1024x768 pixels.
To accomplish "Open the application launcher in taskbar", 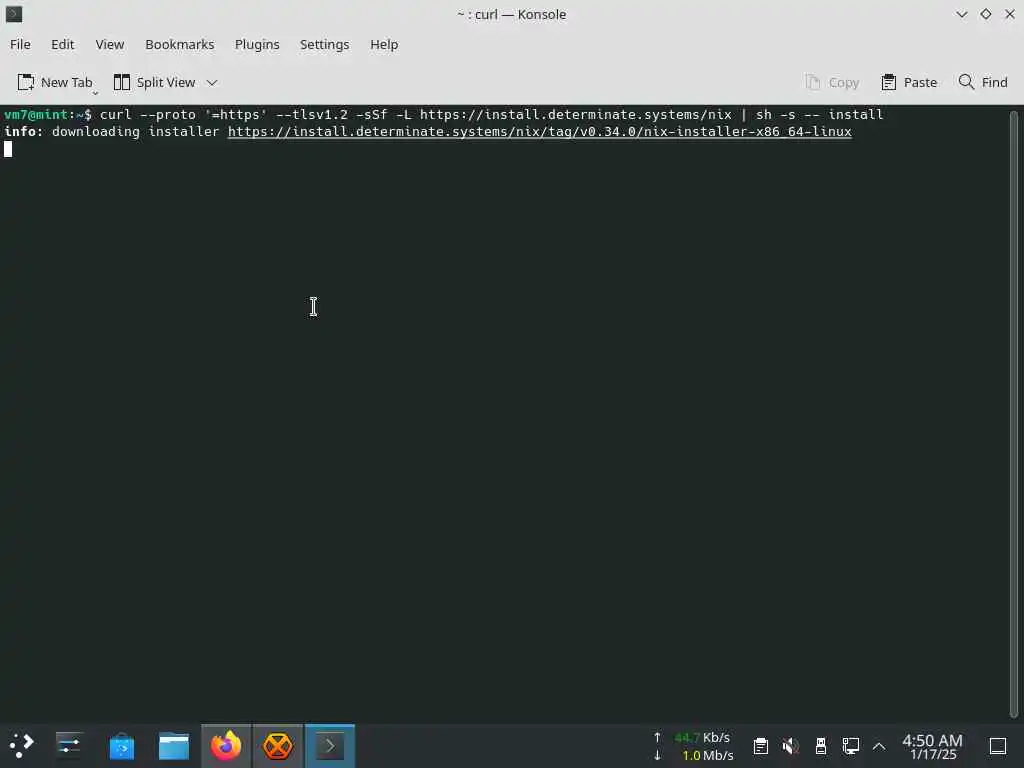I will pyautogui.click(x=22, y=746).
